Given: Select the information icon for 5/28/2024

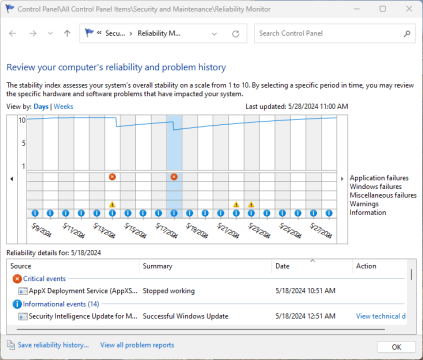Looking at the screenshot, I should pos(329,213).
